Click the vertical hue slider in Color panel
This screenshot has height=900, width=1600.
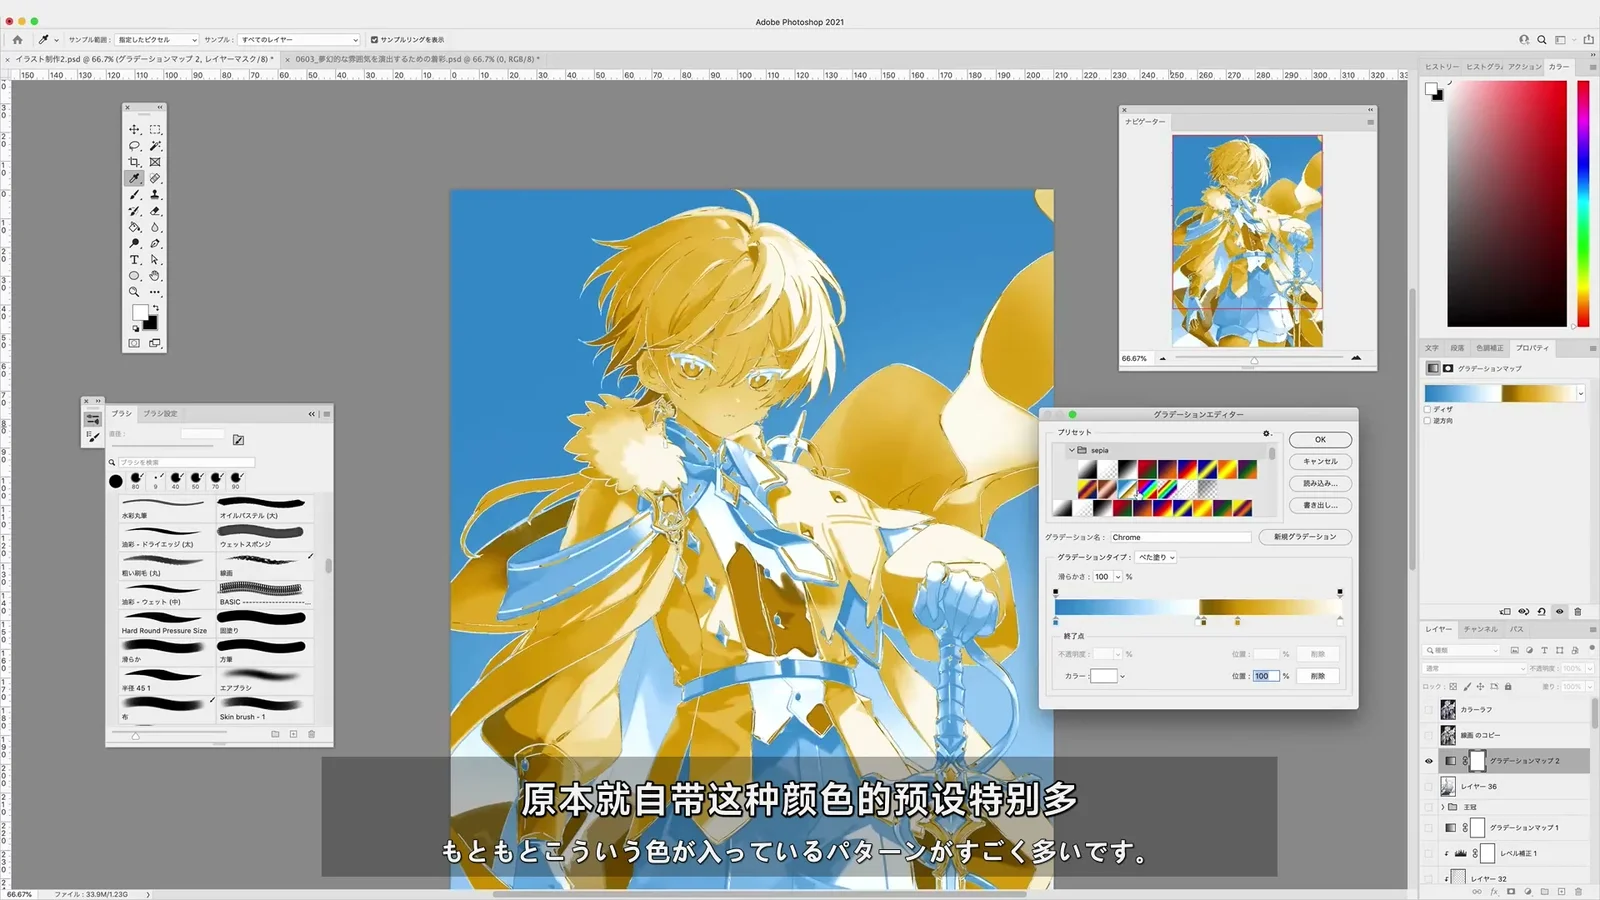point(1583,203)
